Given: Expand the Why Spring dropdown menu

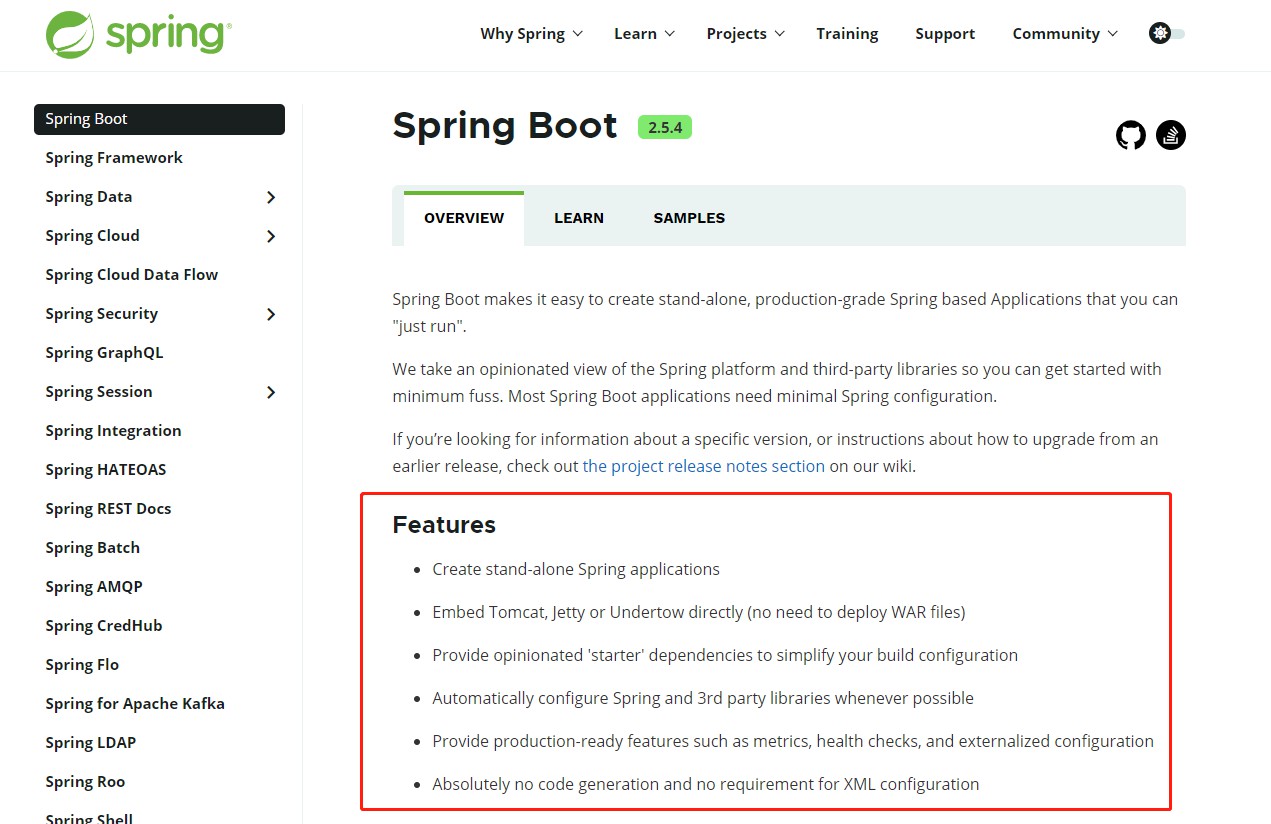Looking at the screenshot, I should [x=531, y=34].
